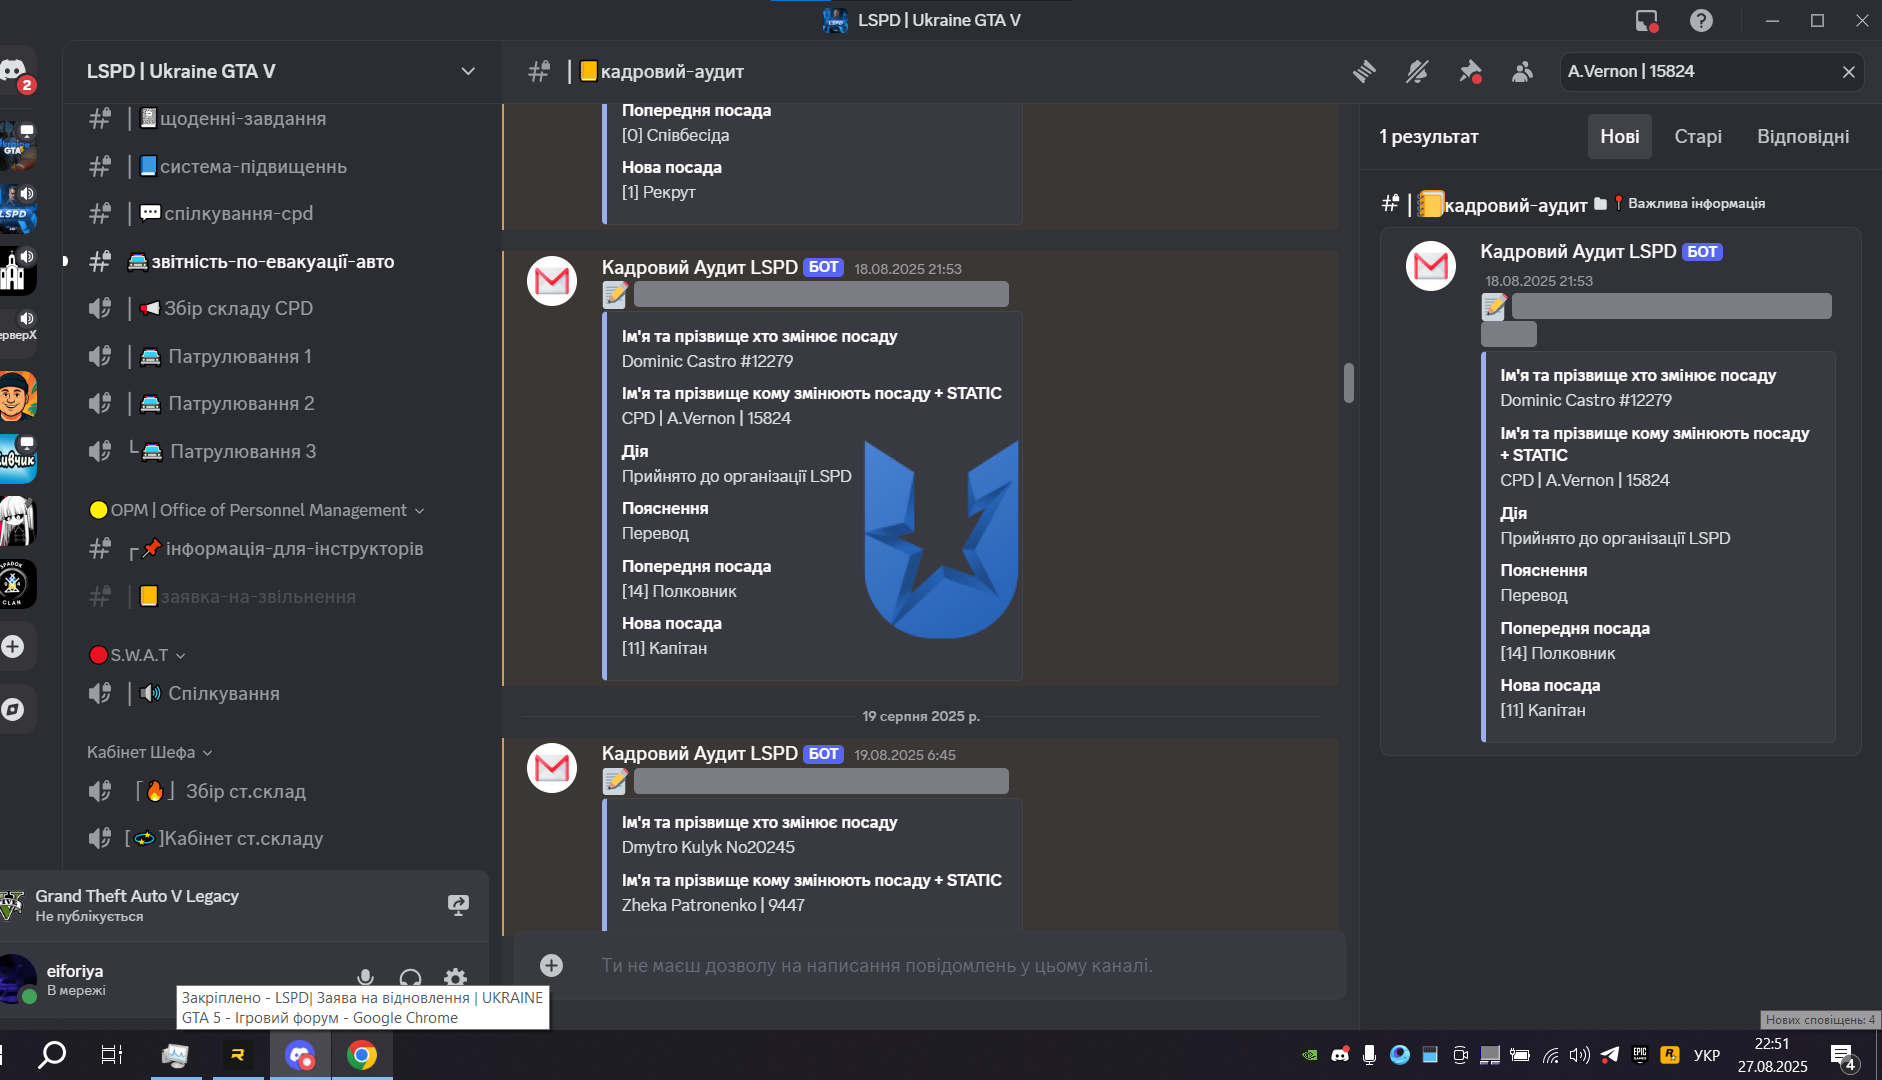Open the система-підвищення channel
This screenshot has width=1882, height=1080.
[x=281, y=166]
